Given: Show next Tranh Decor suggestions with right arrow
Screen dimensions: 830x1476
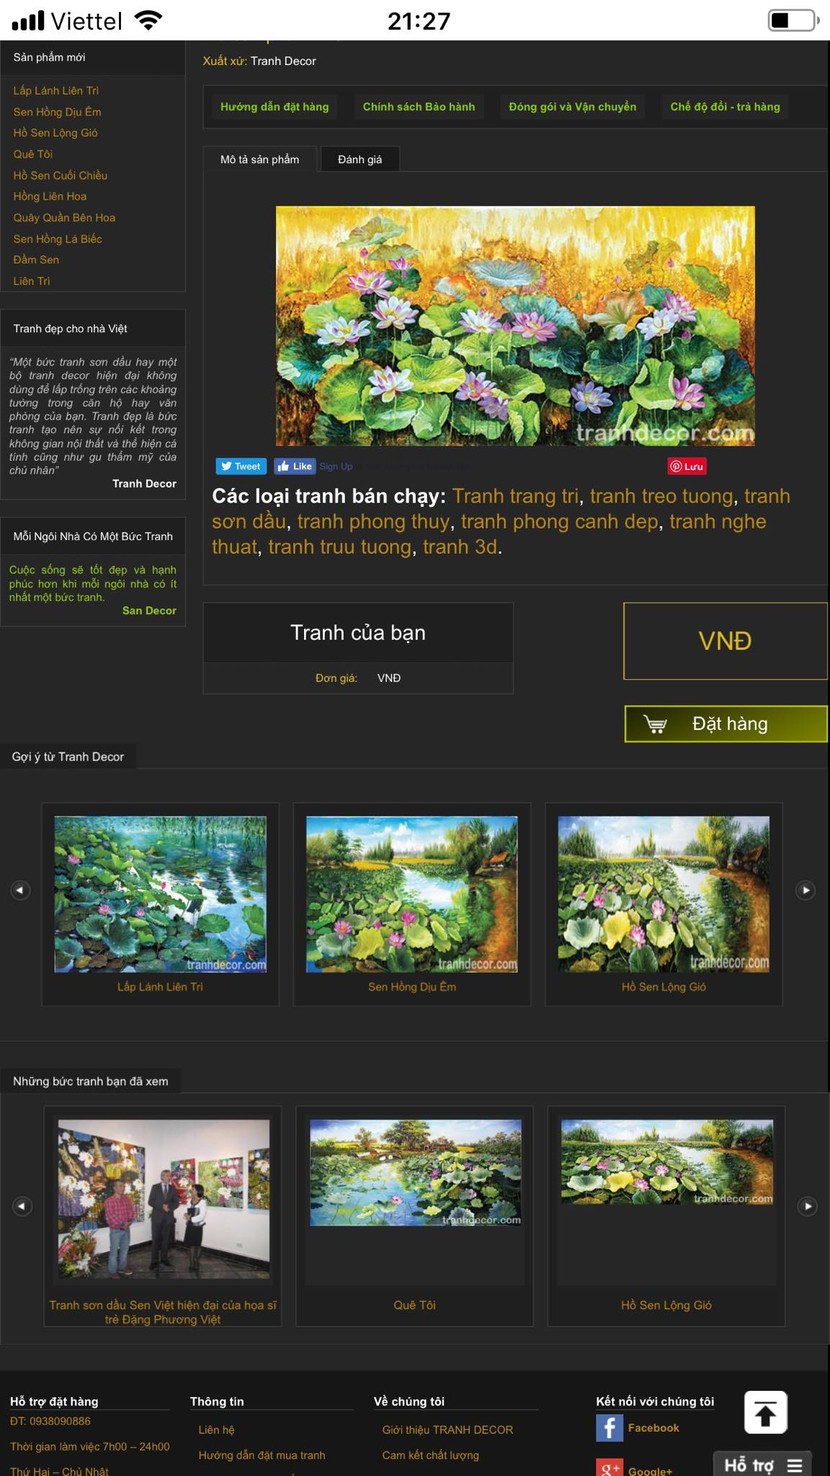Looking at the screenshot, I should pos(805,890).
